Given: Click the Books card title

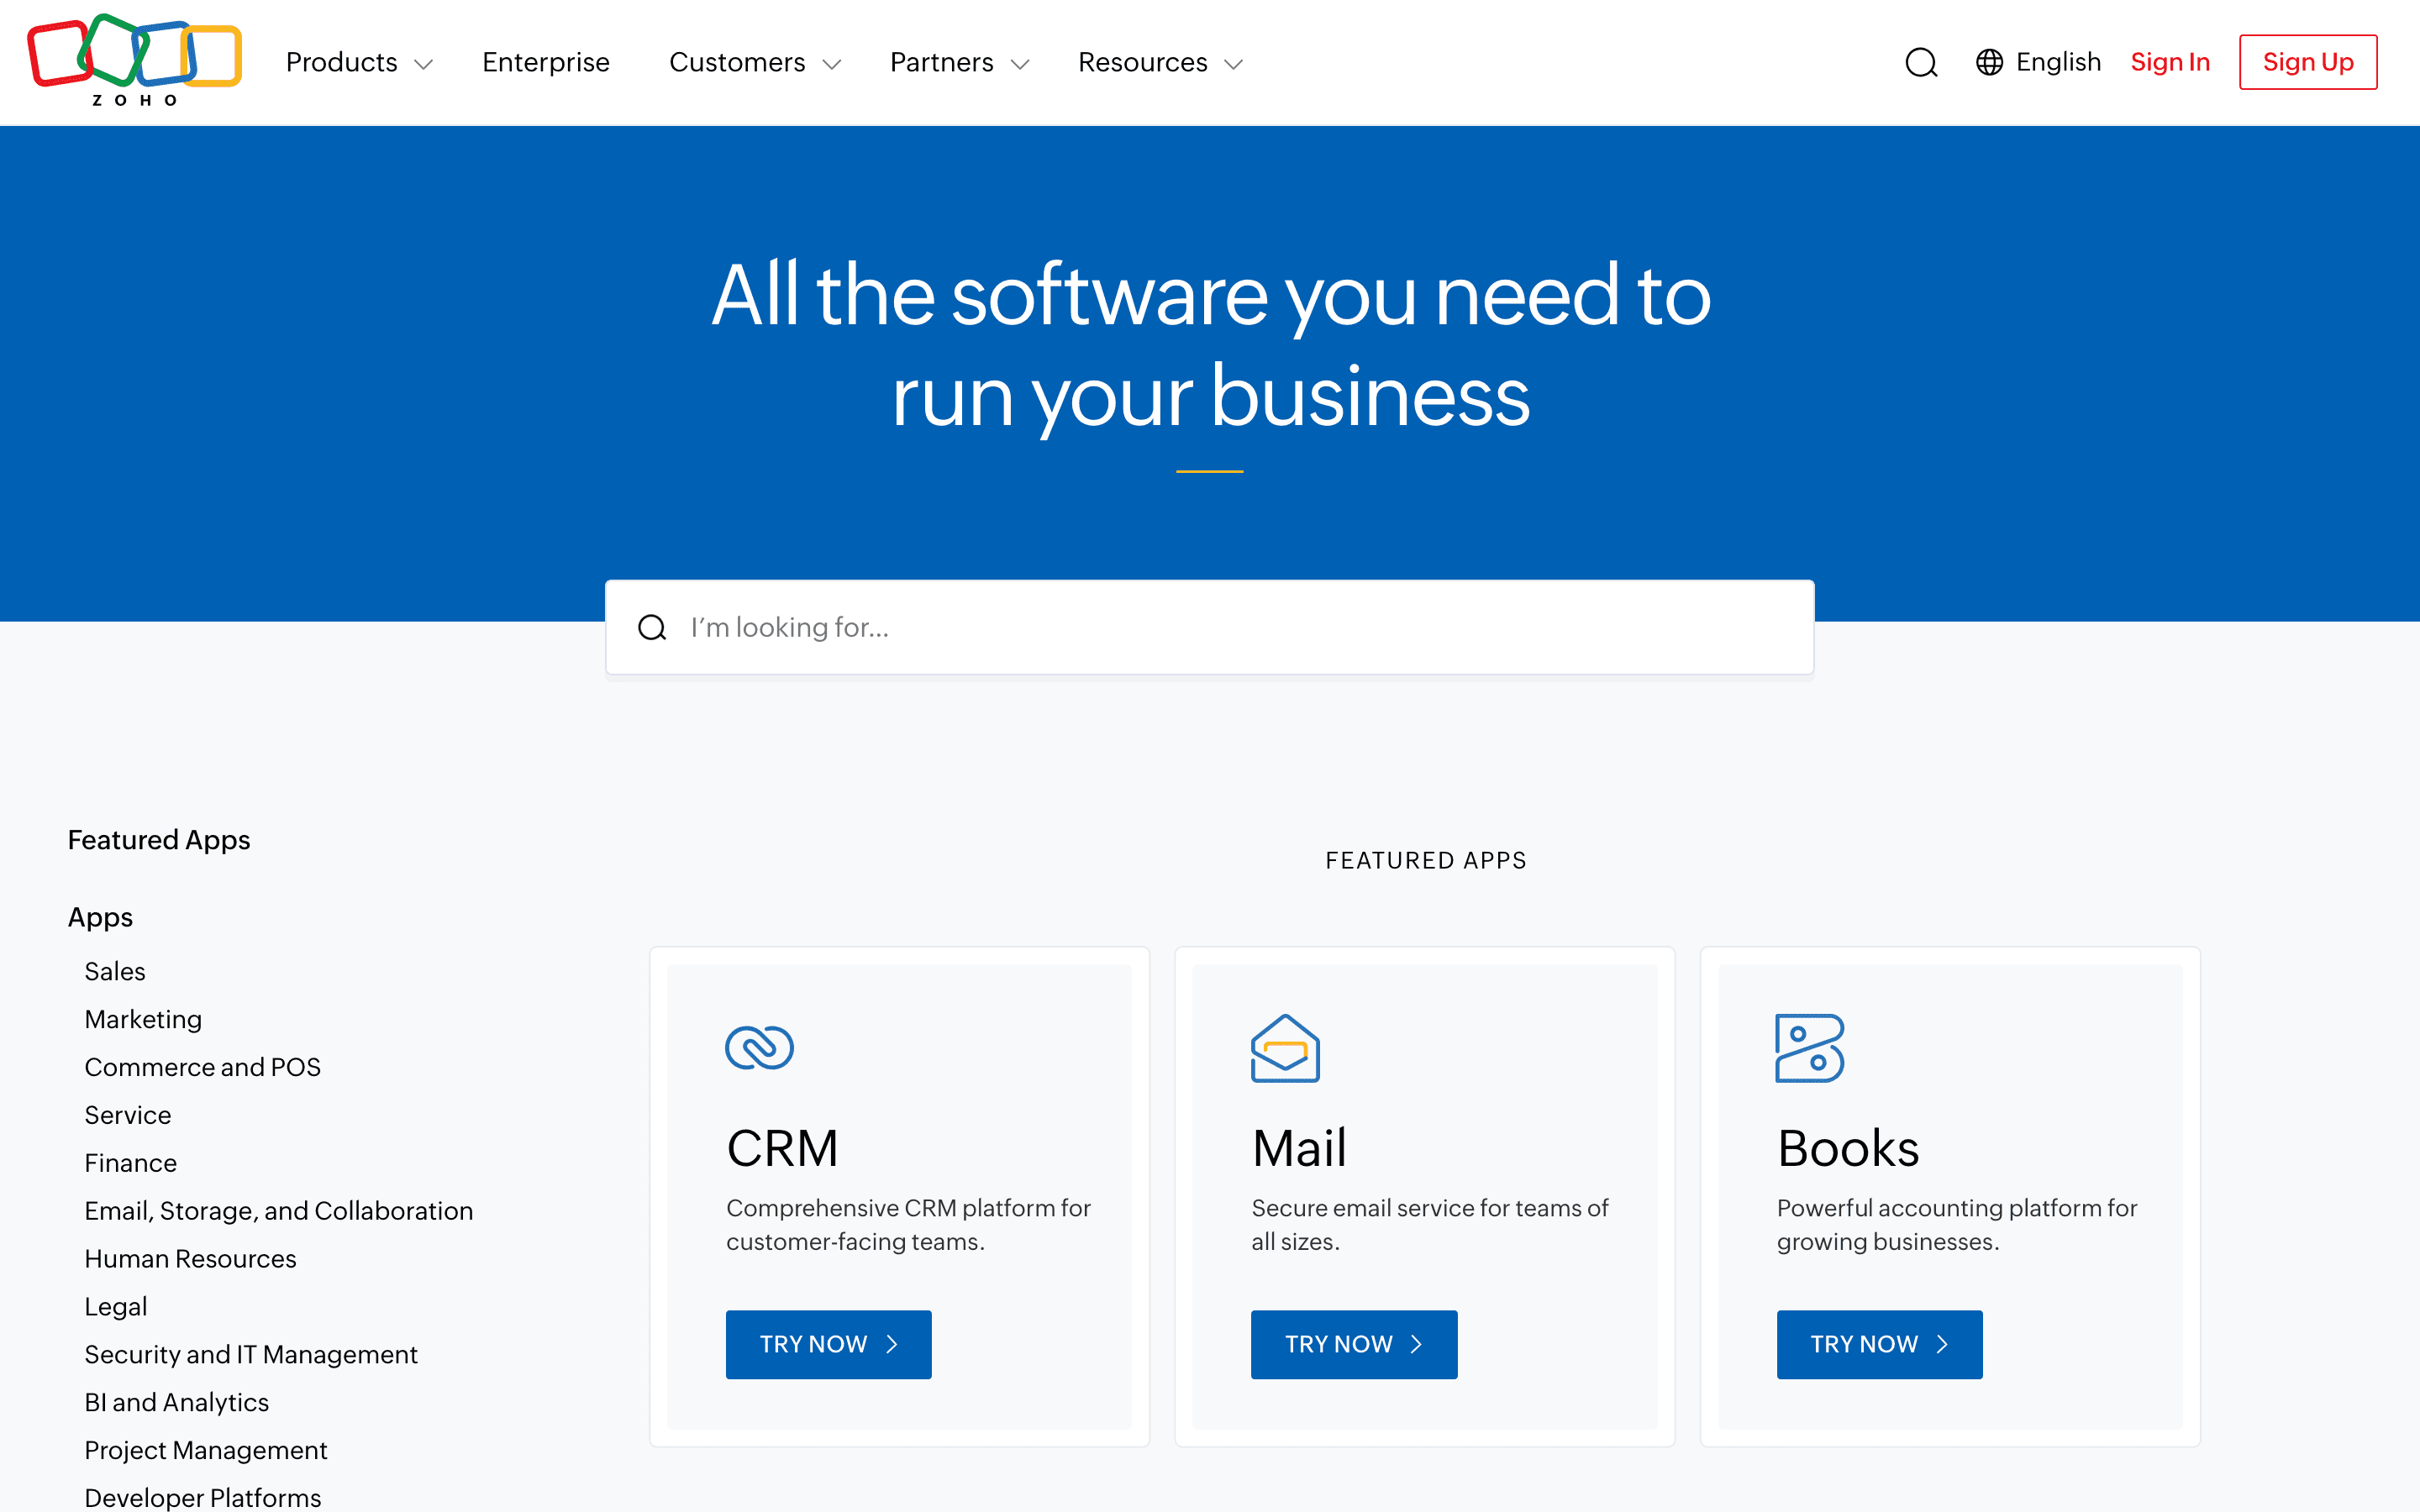Looking at the screenshot, I should [x=1848, y=1148].
